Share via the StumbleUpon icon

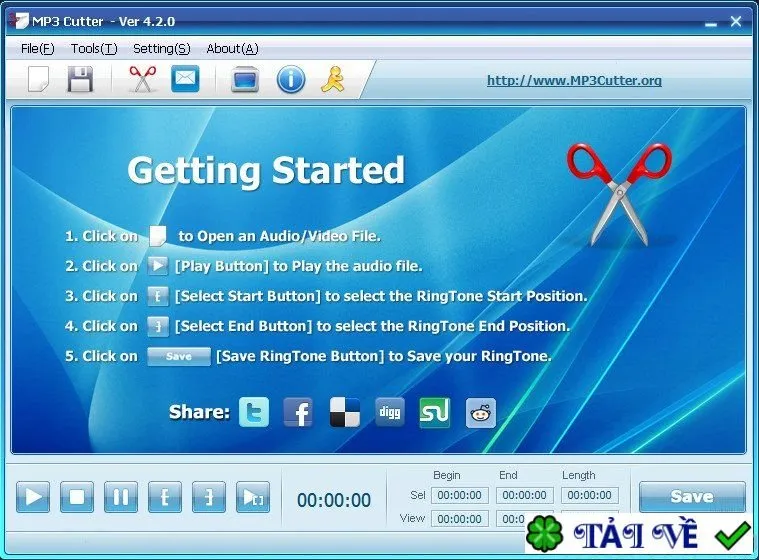435,412
